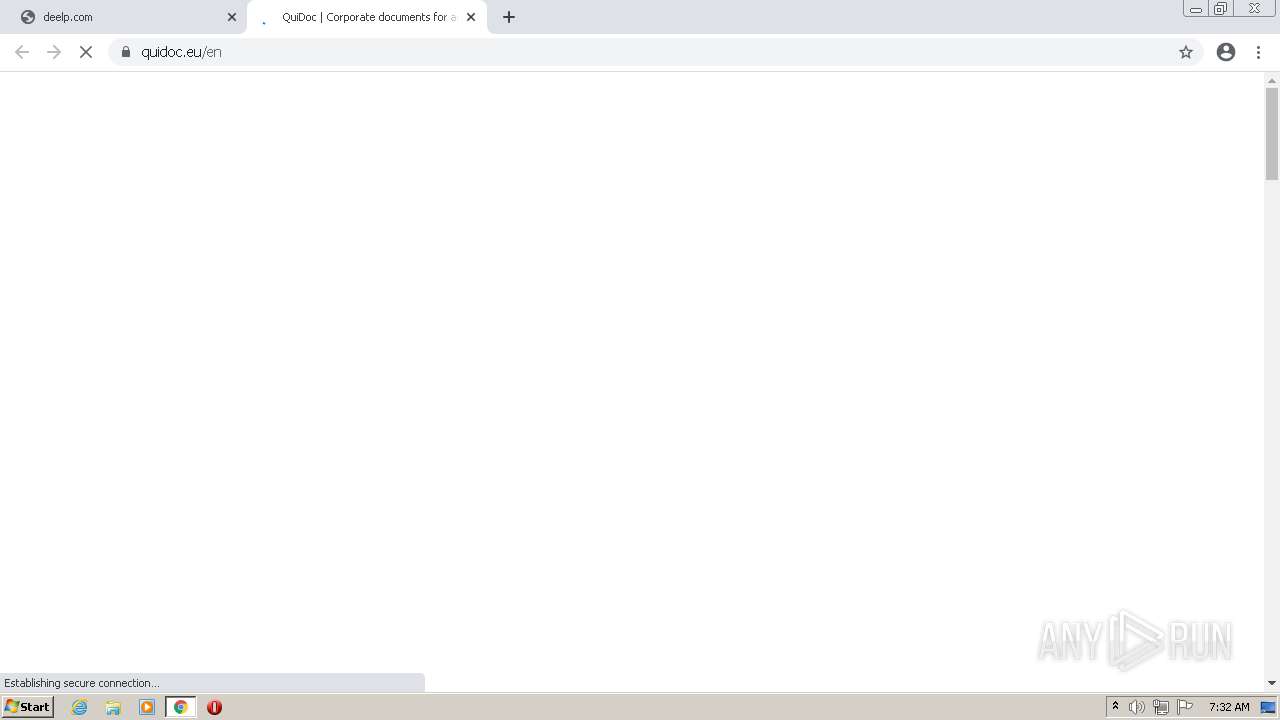The height and width of the screenshot is (720, 1280).
Task: Go forward to next page
Action: pyautogui.click(x=54, y=52)
